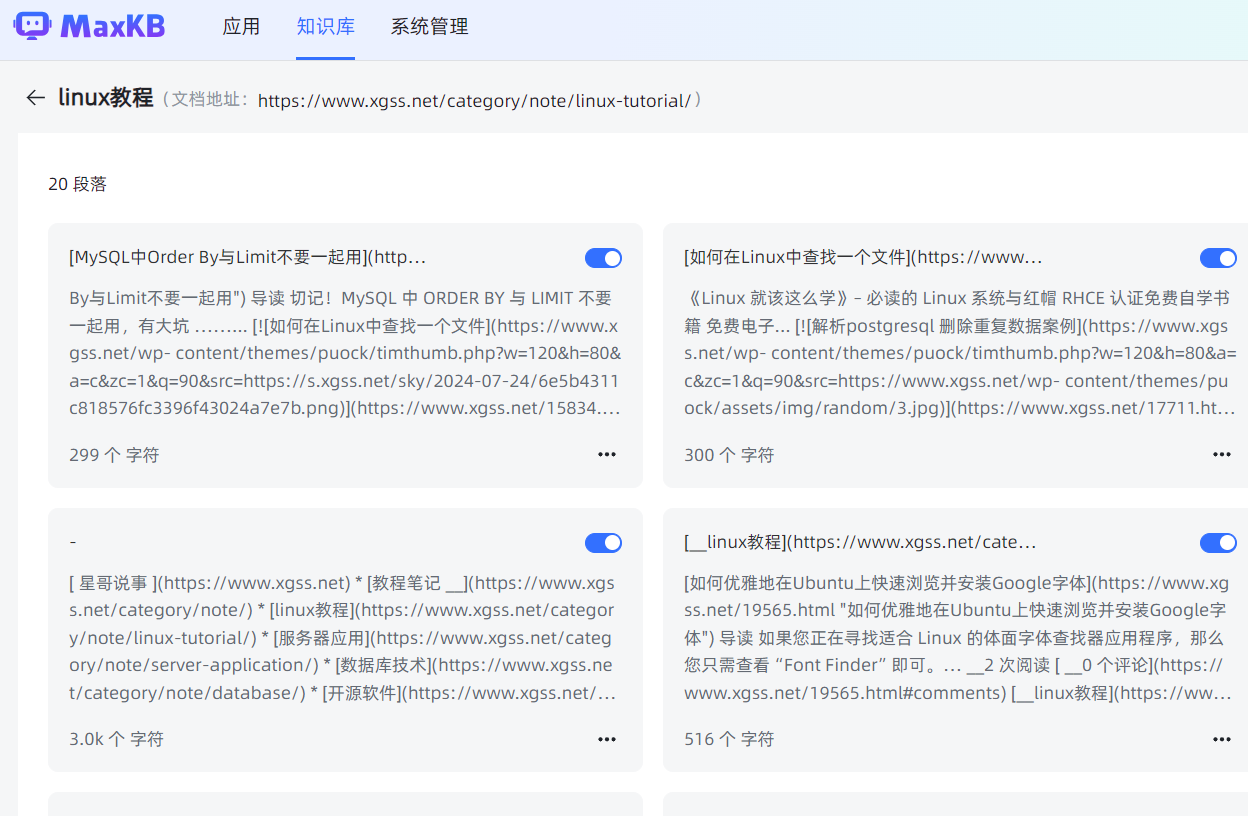Open the [__linux教程] paragraph card title

(860, 542)
